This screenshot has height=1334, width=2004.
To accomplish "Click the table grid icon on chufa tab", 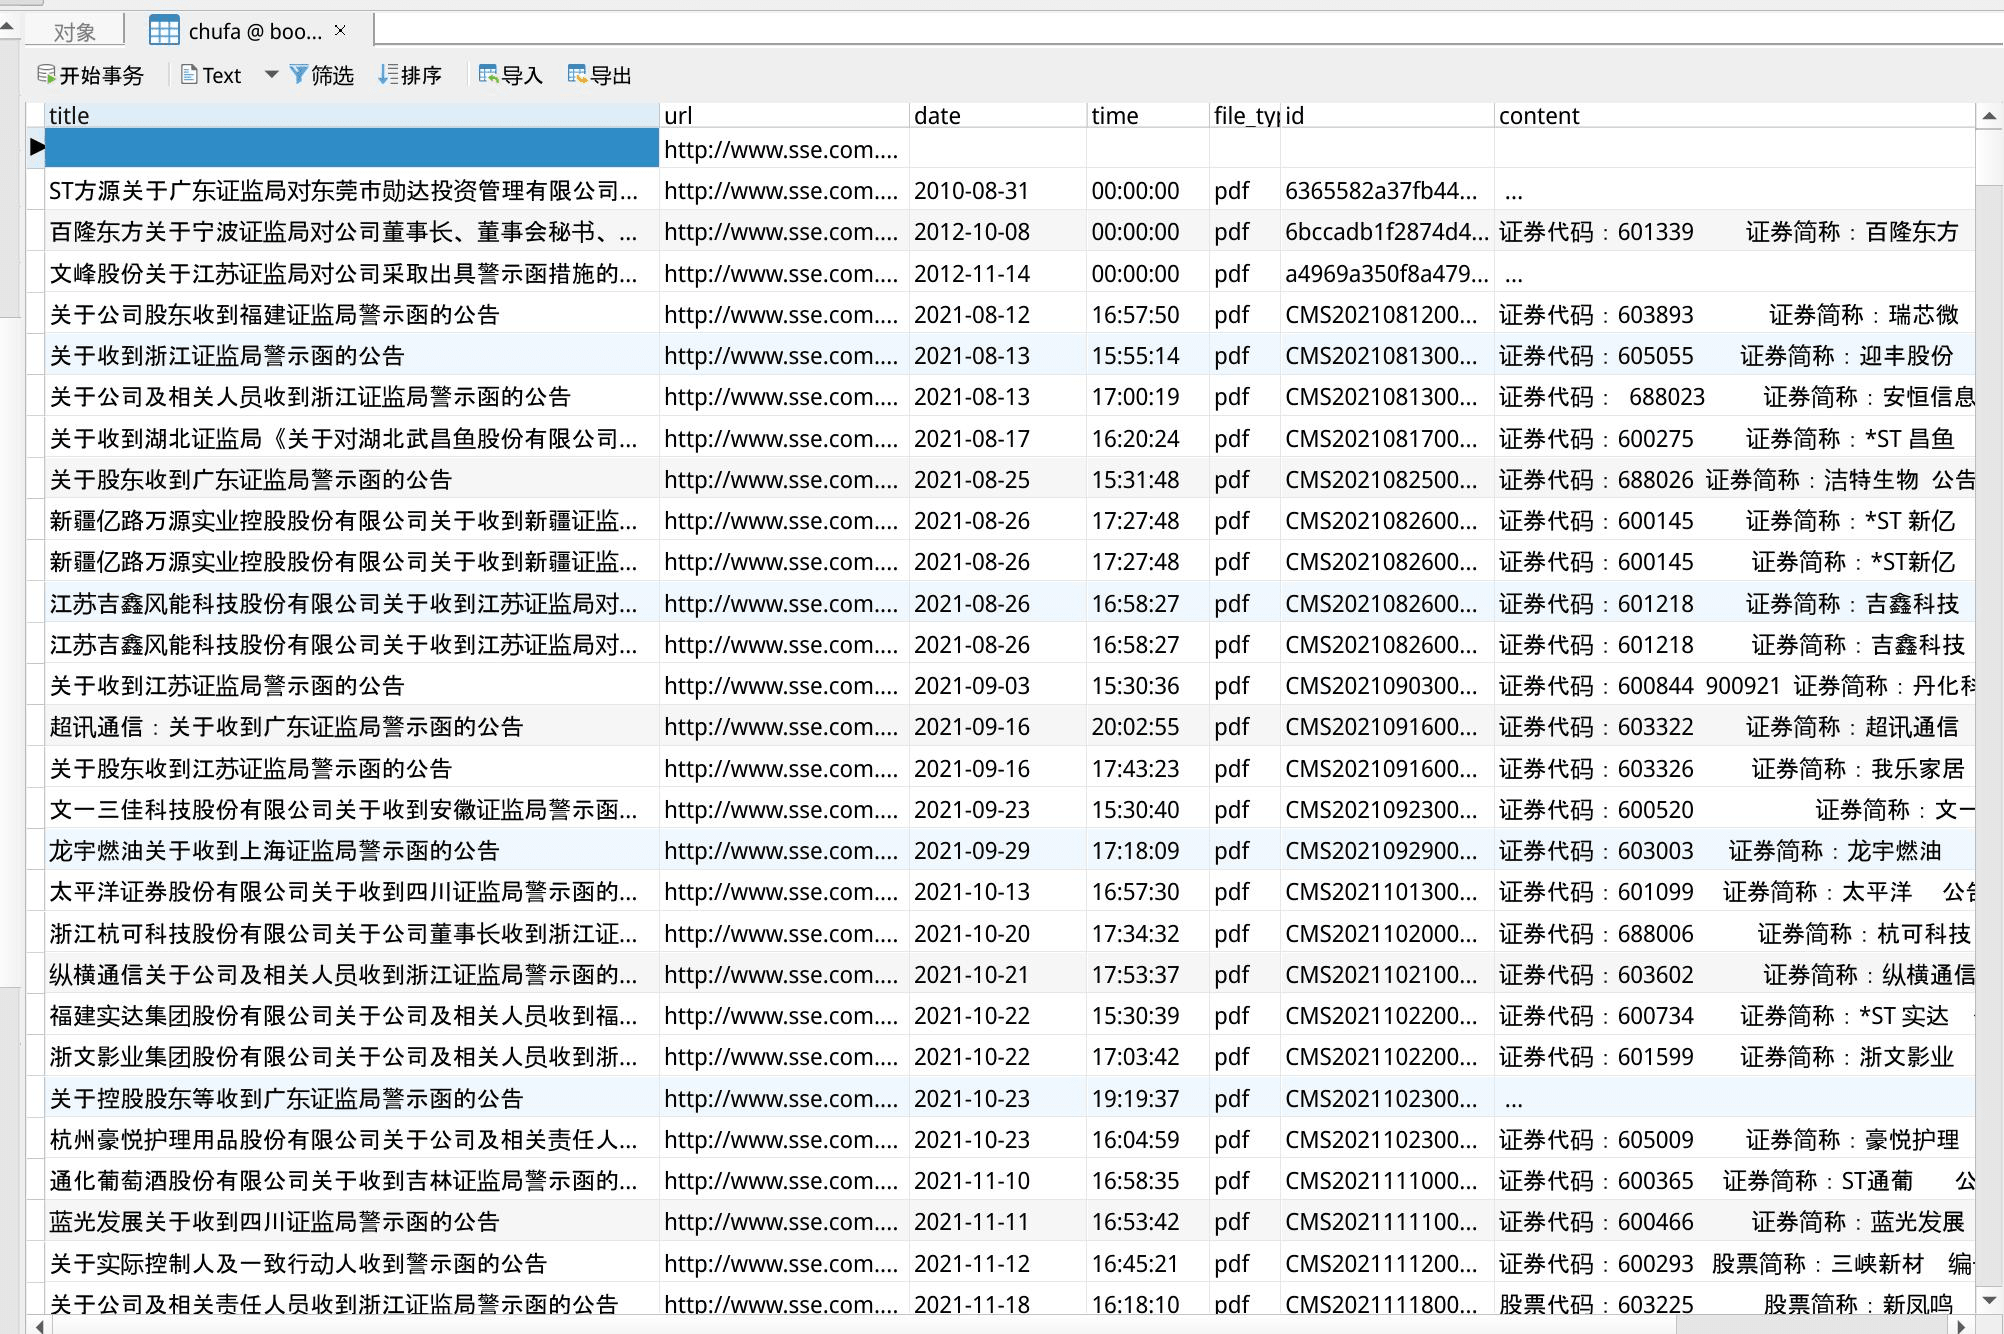I will tap(164, 31).
